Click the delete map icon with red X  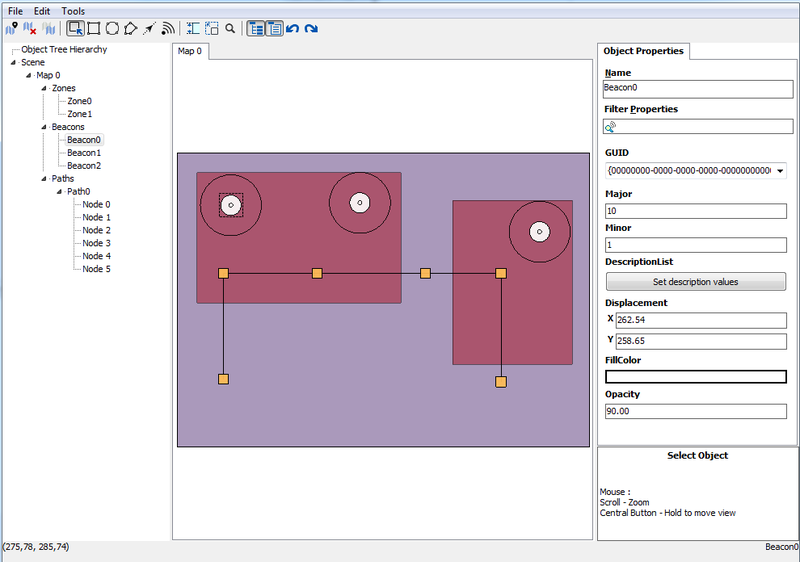pyautogui.click(x=30, y=29)
